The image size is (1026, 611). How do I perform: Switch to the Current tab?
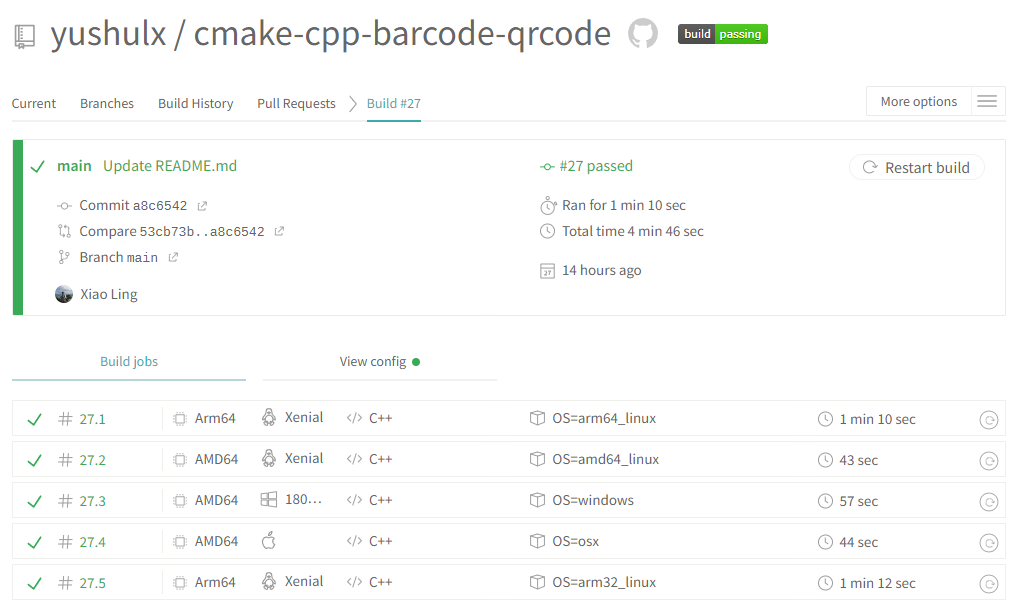(x=34, y=103)
